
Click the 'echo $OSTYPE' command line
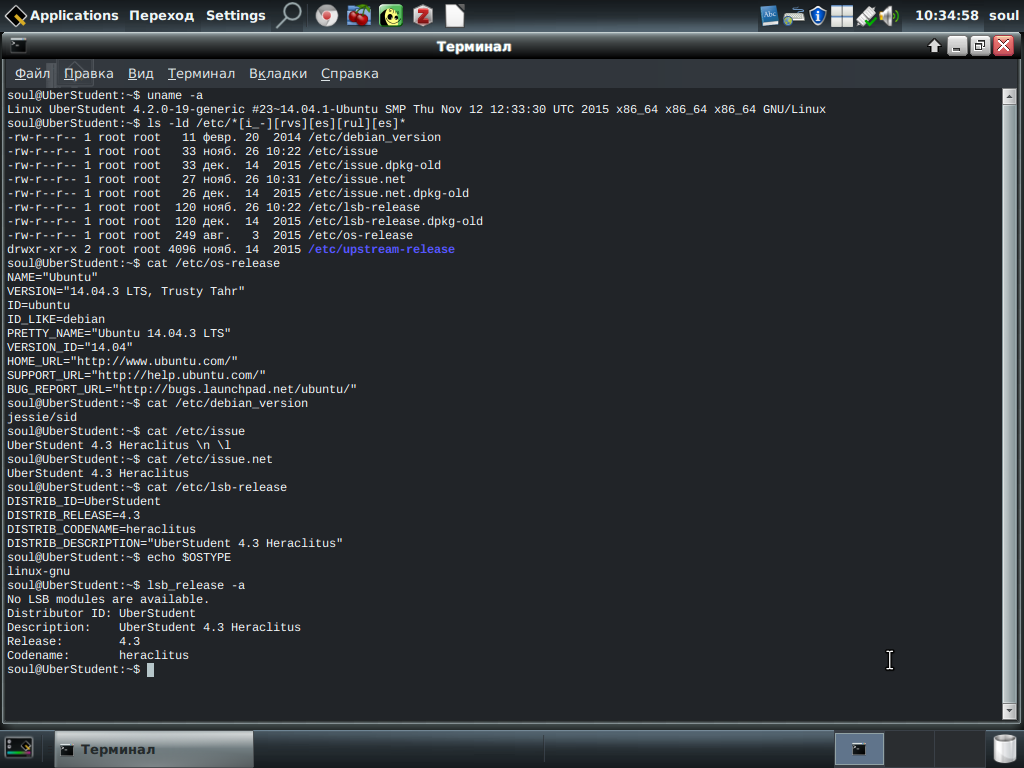119,558
